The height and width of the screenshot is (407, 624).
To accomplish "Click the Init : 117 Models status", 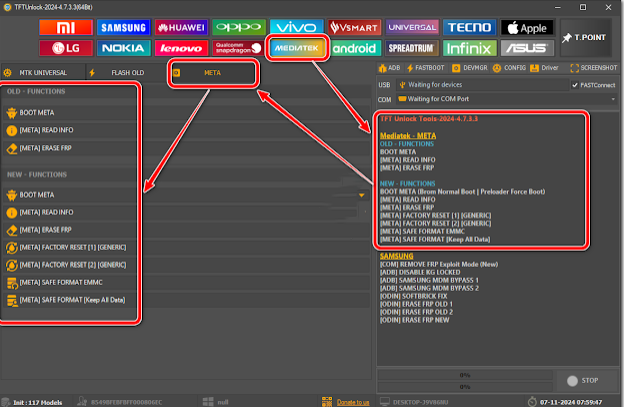I will click(x=37, y=403).
